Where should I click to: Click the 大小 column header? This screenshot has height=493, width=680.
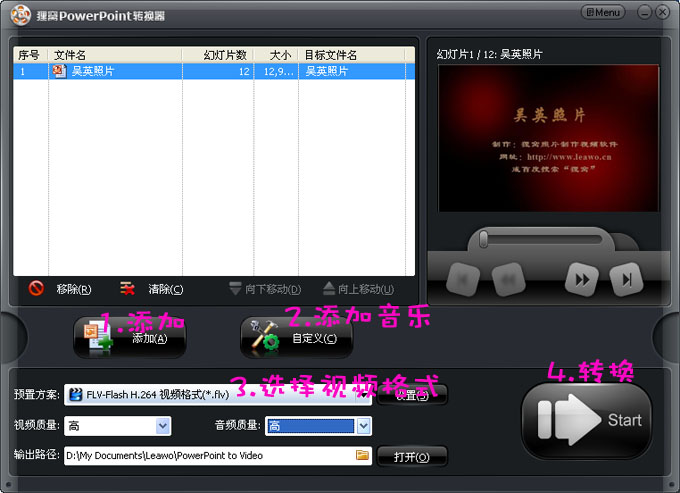click(x=276, y=55)
